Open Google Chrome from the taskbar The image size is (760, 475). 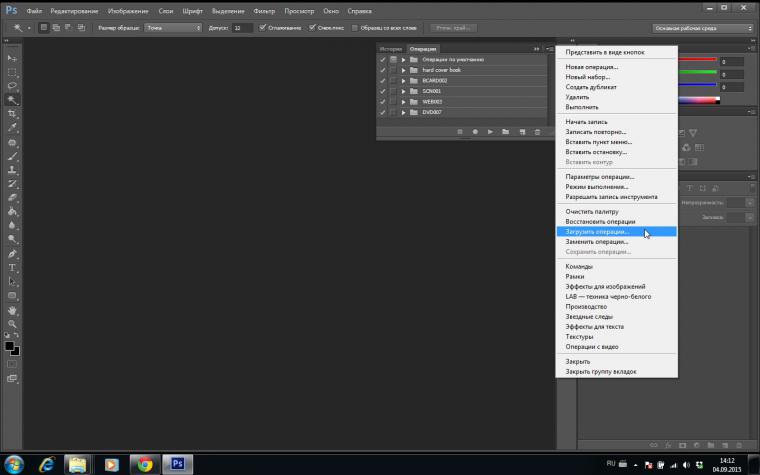click(x=144, y=464)
